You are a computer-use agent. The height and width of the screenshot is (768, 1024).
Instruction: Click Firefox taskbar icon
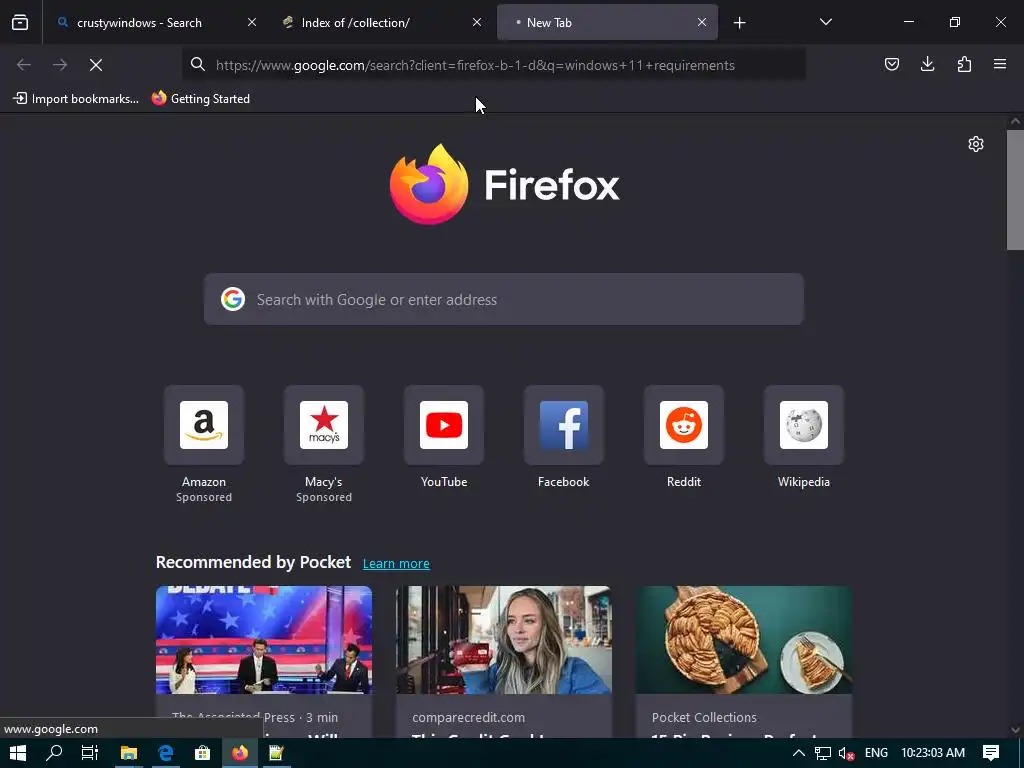[240, 753]
